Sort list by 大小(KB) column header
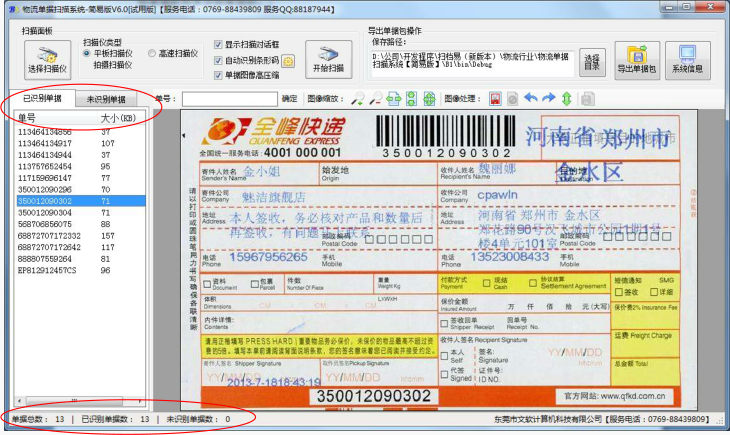730x435 pixels. tap(120, 118)
